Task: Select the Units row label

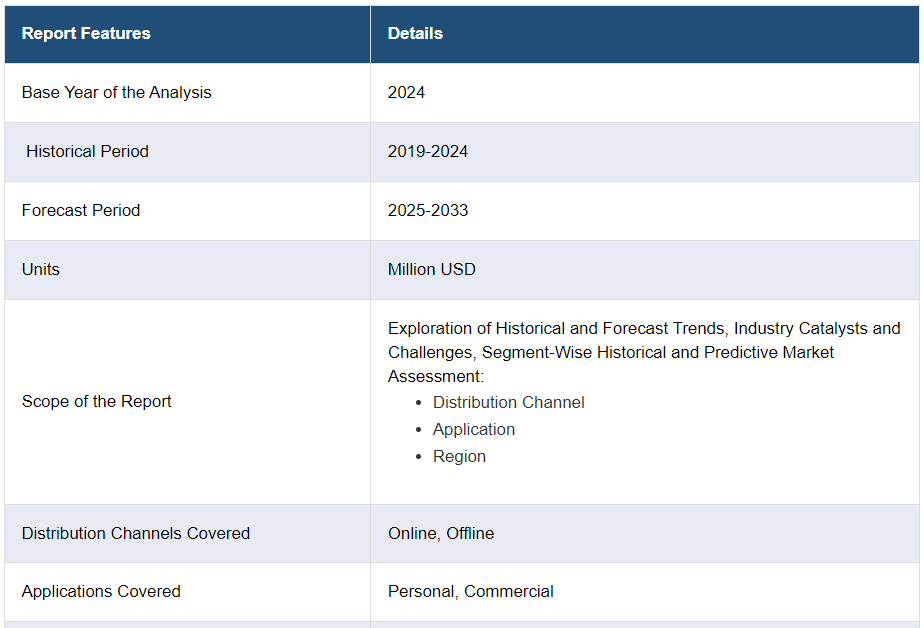Action: 41,269
